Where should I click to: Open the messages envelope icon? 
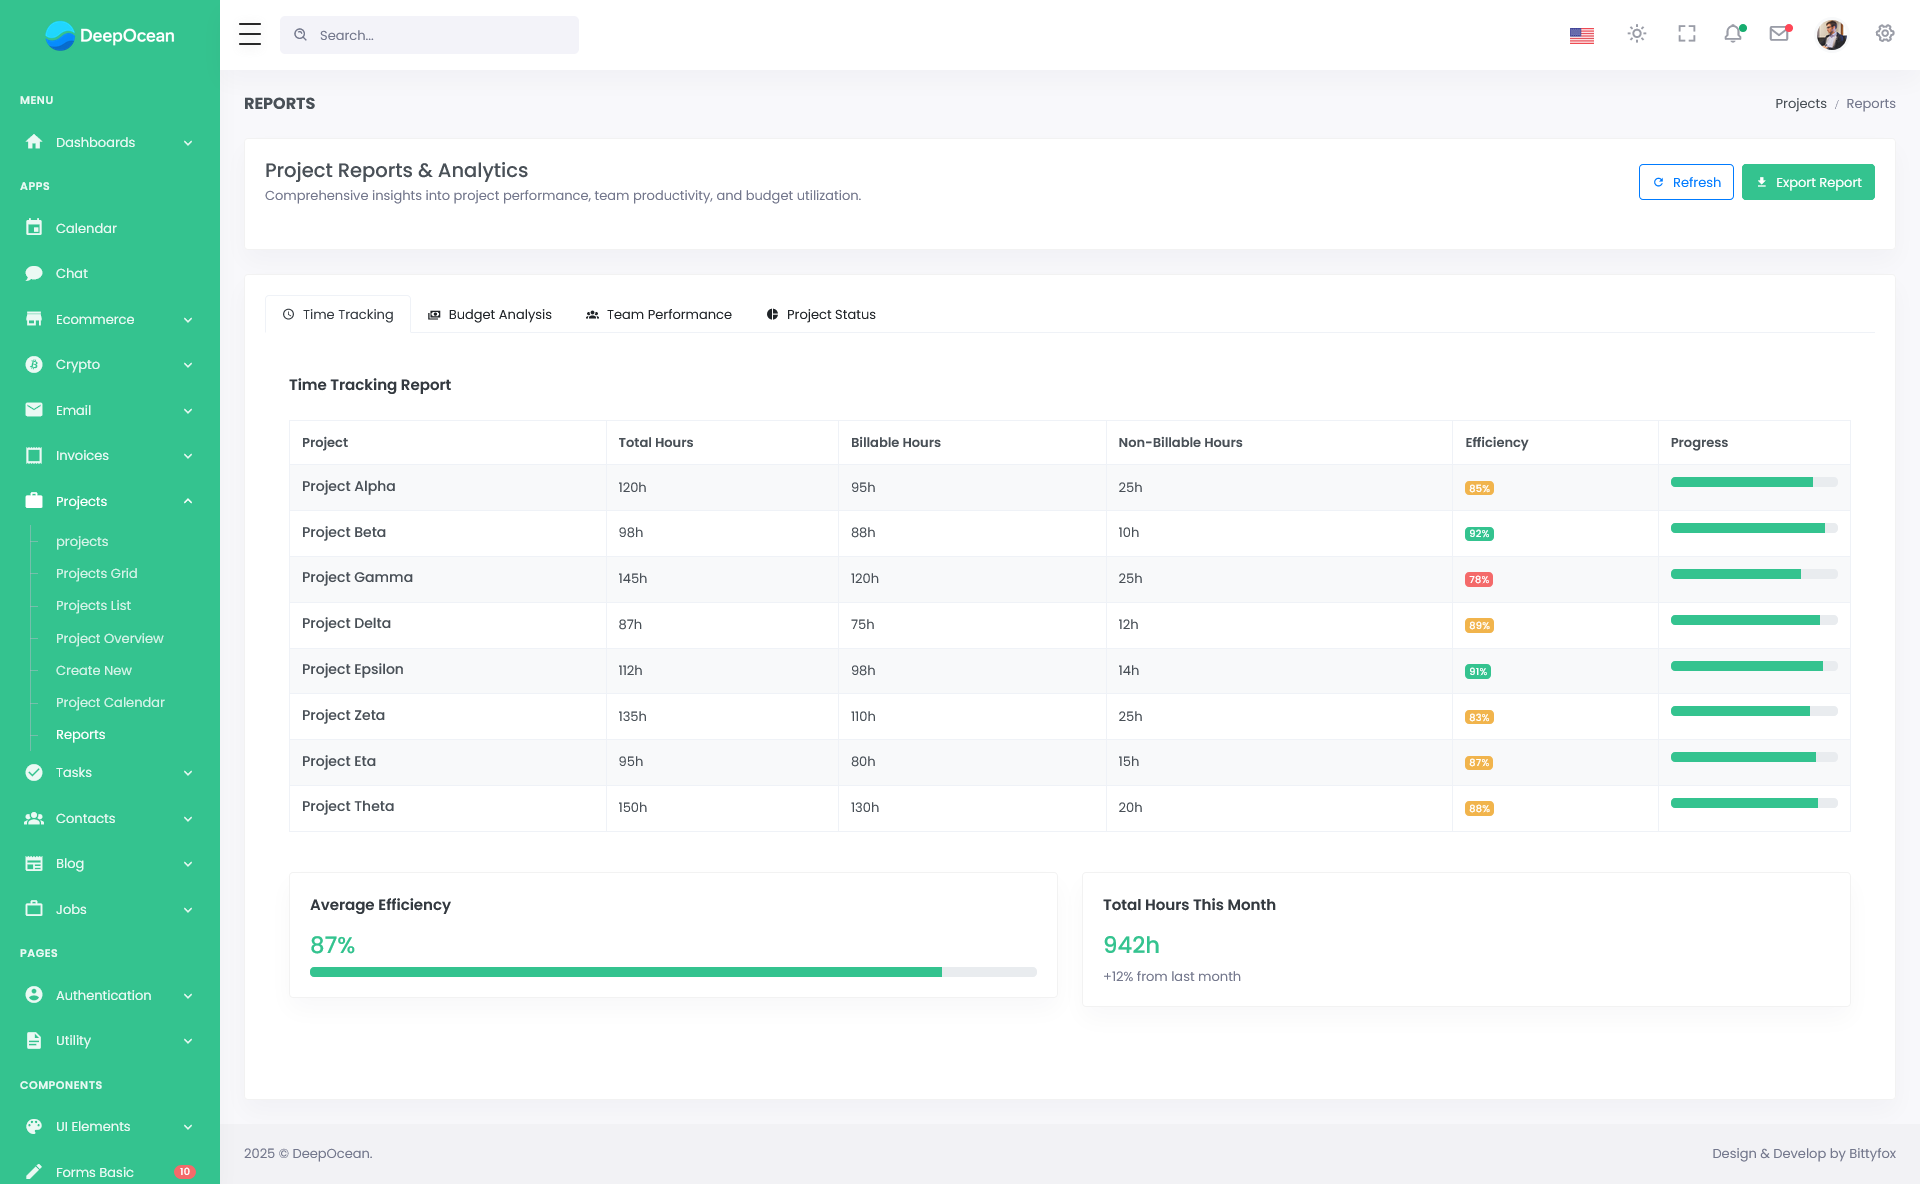tap(1780, 34)
